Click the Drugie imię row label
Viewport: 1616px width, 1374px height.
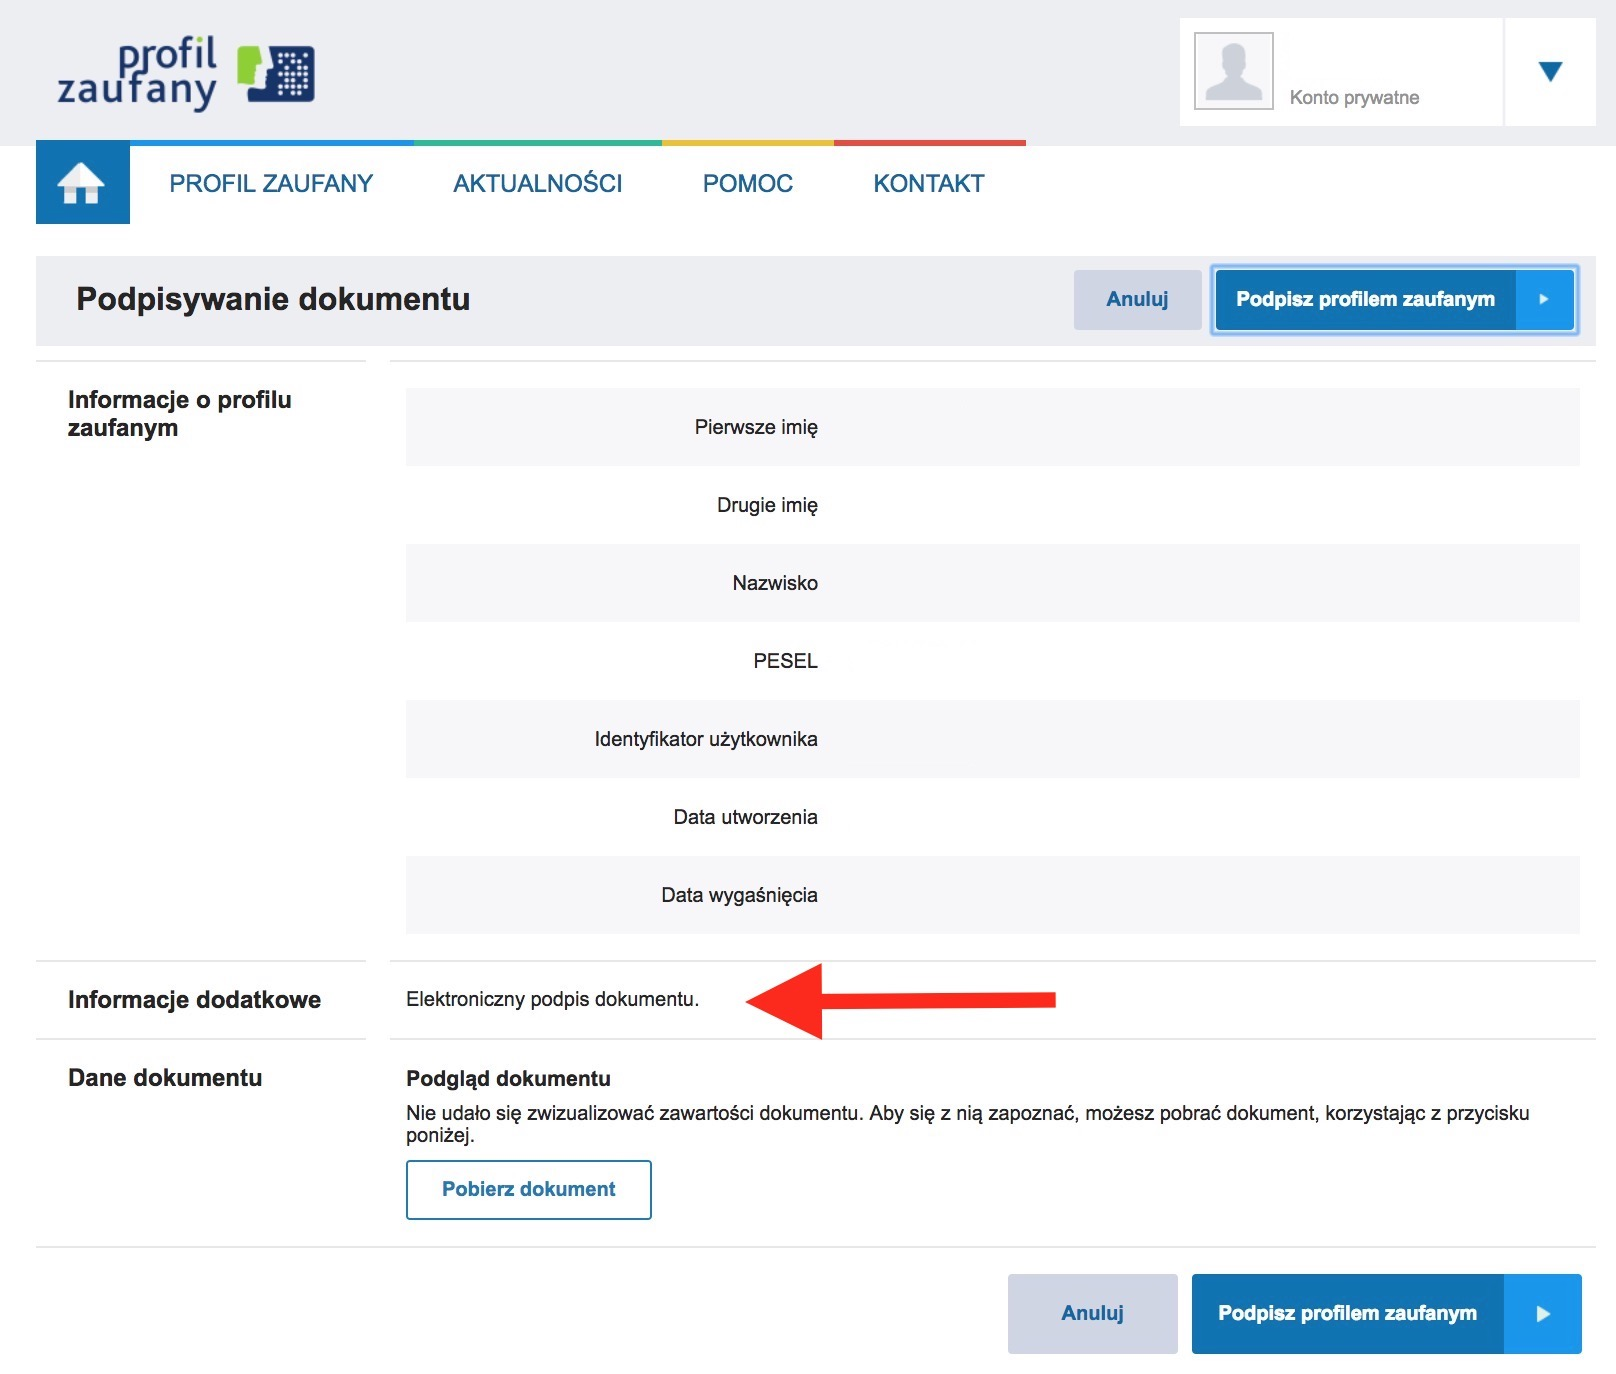tap(767, 505)
